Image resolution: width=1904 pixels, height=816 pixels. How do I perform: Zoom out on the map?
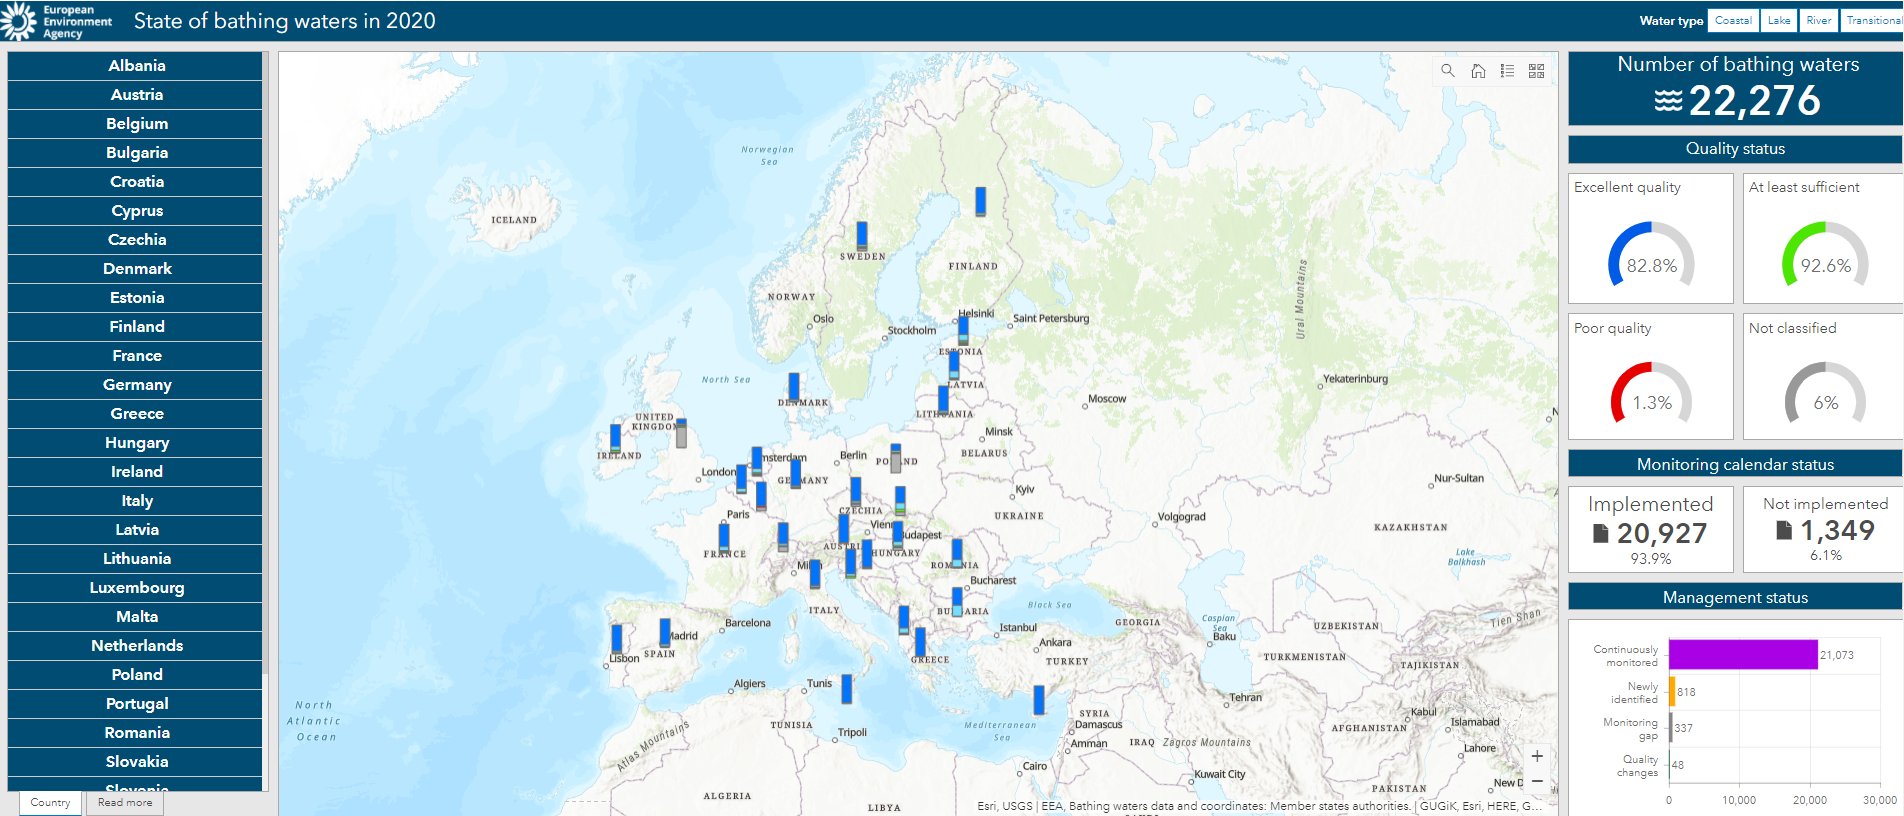click(1537, 781)
